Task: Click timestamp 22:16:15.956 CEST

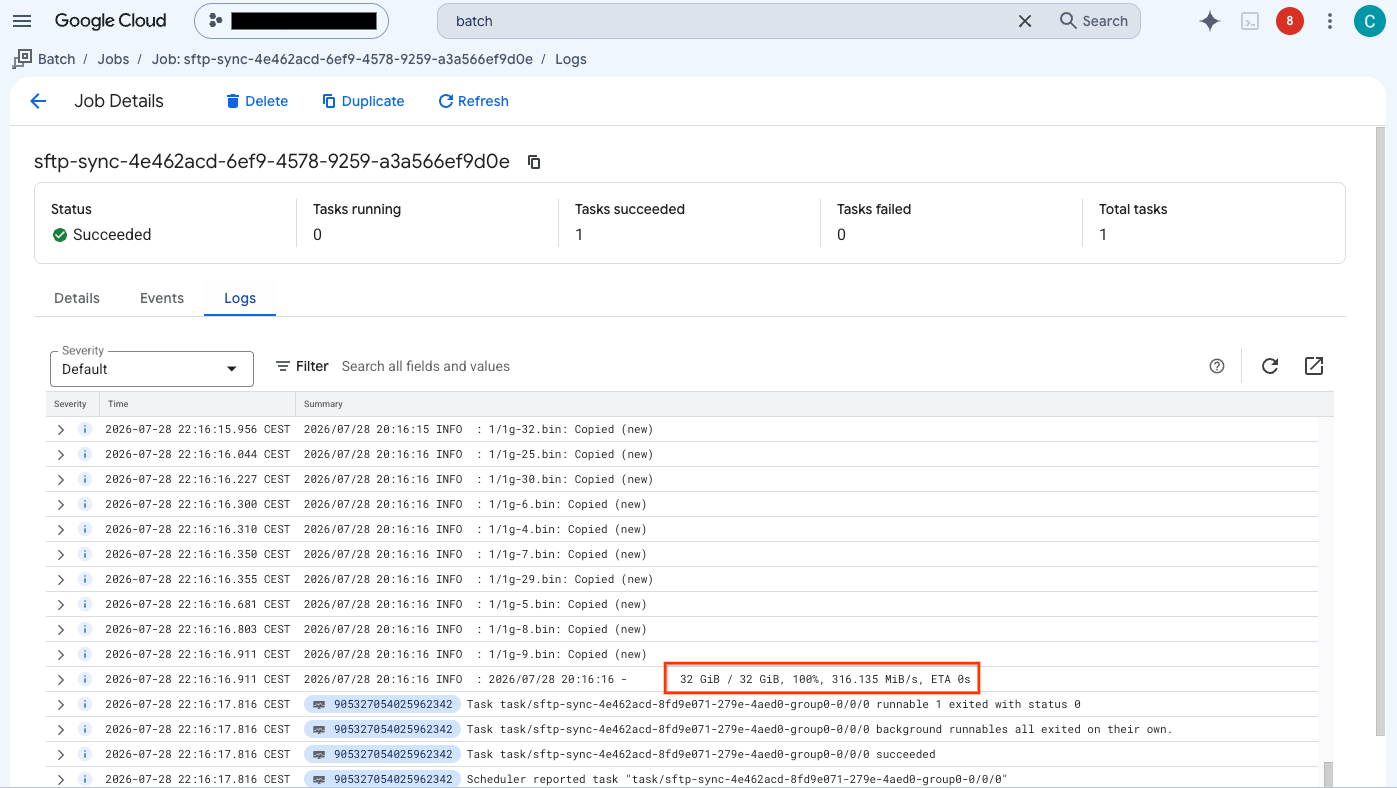Action: pos(198,429)
